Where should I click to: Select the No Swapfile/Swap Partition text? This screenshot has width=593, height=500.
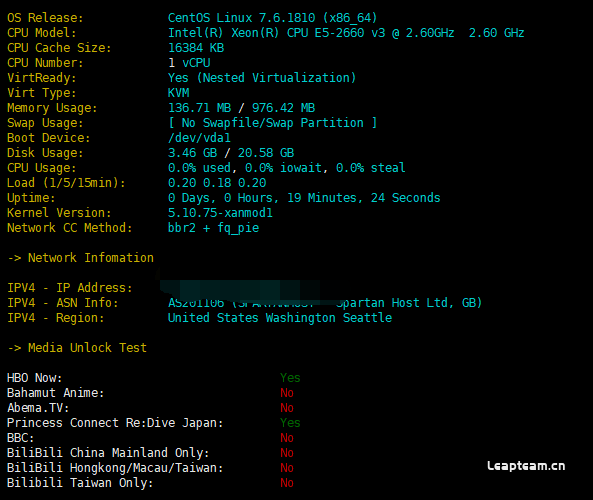pos(272,123)
